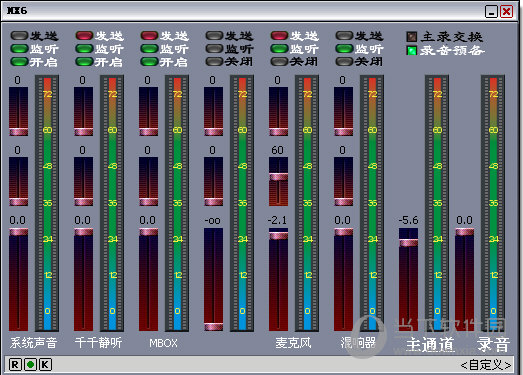
Task: Toggle 开启 LED for 系统声音 channel
Action: click(x=19, y=62)
